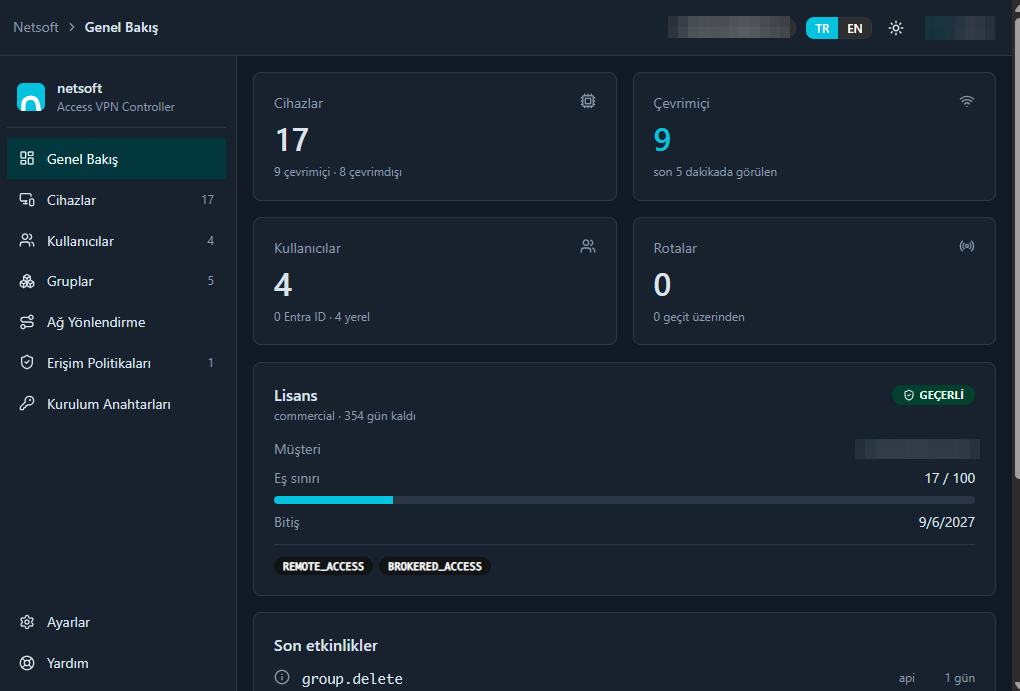Click the netsoft logo icon in sidebar

tap(31, 97)
